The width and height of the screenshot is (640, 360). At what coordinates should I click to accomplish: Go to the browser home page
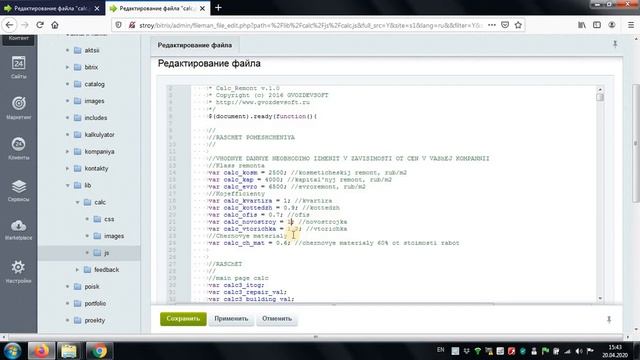point(55,25)
